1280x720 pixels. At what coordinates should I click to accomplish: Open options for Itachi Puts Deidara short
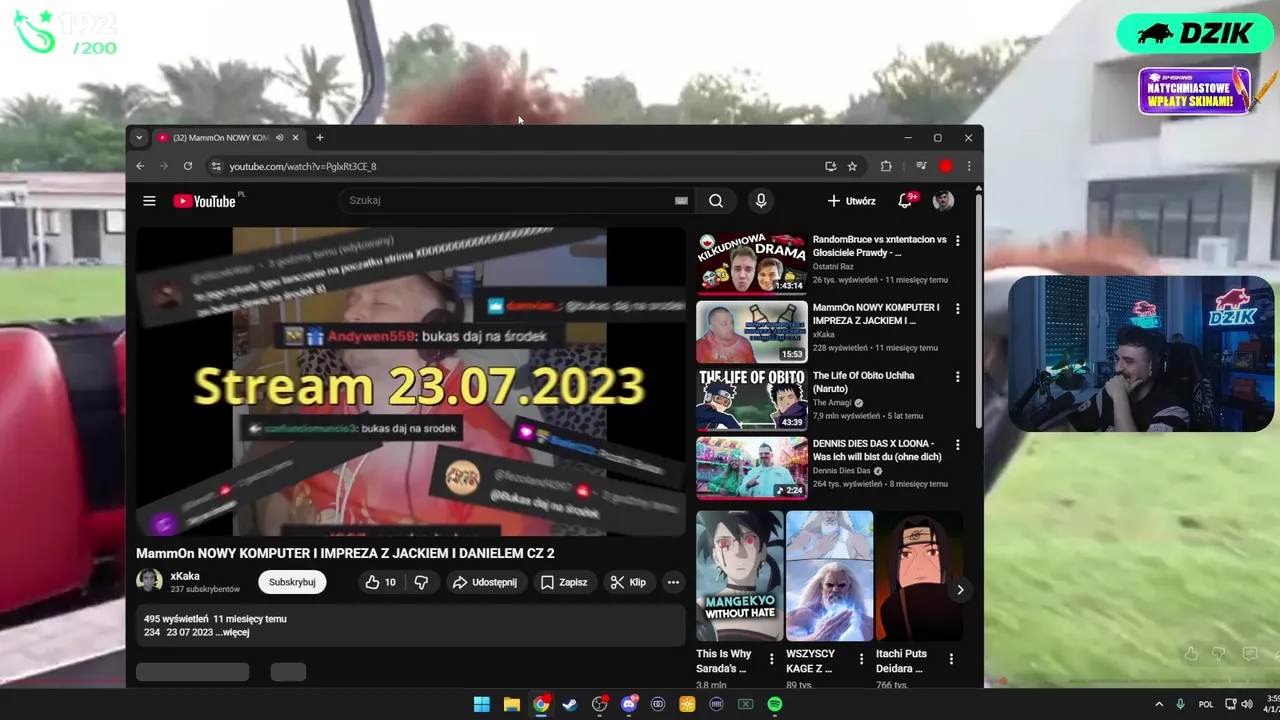point(951,659)
